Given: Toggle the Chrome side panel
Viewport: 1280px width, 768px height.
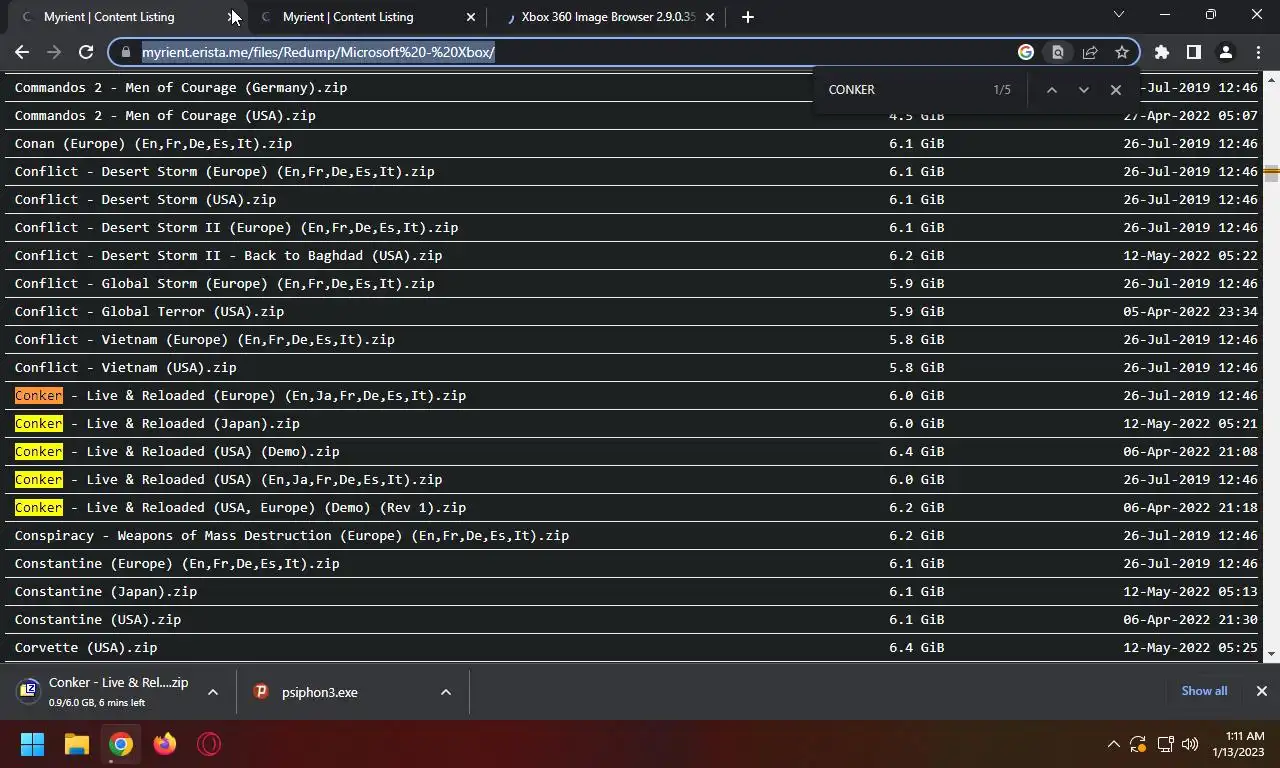Looking at the screenshot, I should [1193, 52].
